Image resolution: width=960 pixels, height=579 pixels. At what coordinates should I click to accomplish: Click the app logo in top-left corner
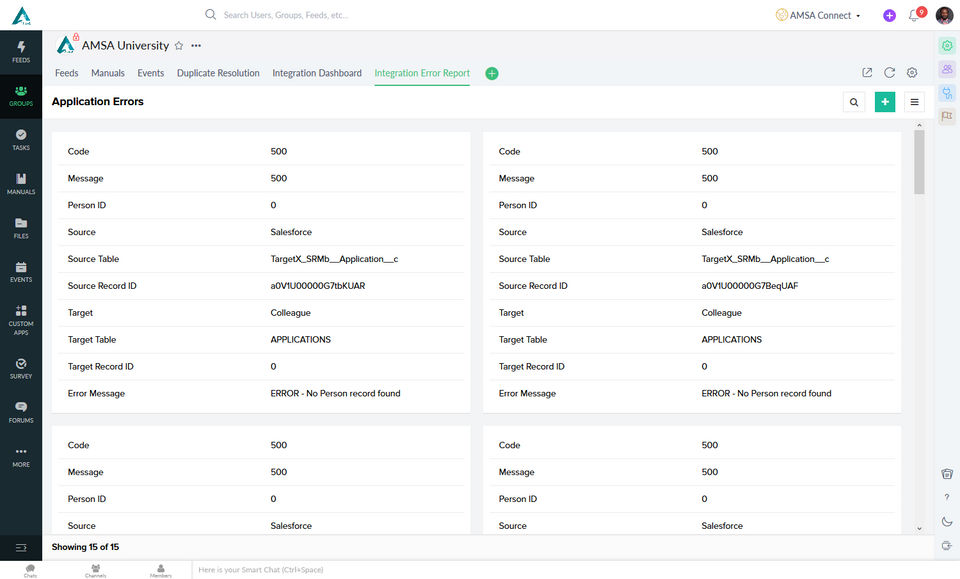21,16
